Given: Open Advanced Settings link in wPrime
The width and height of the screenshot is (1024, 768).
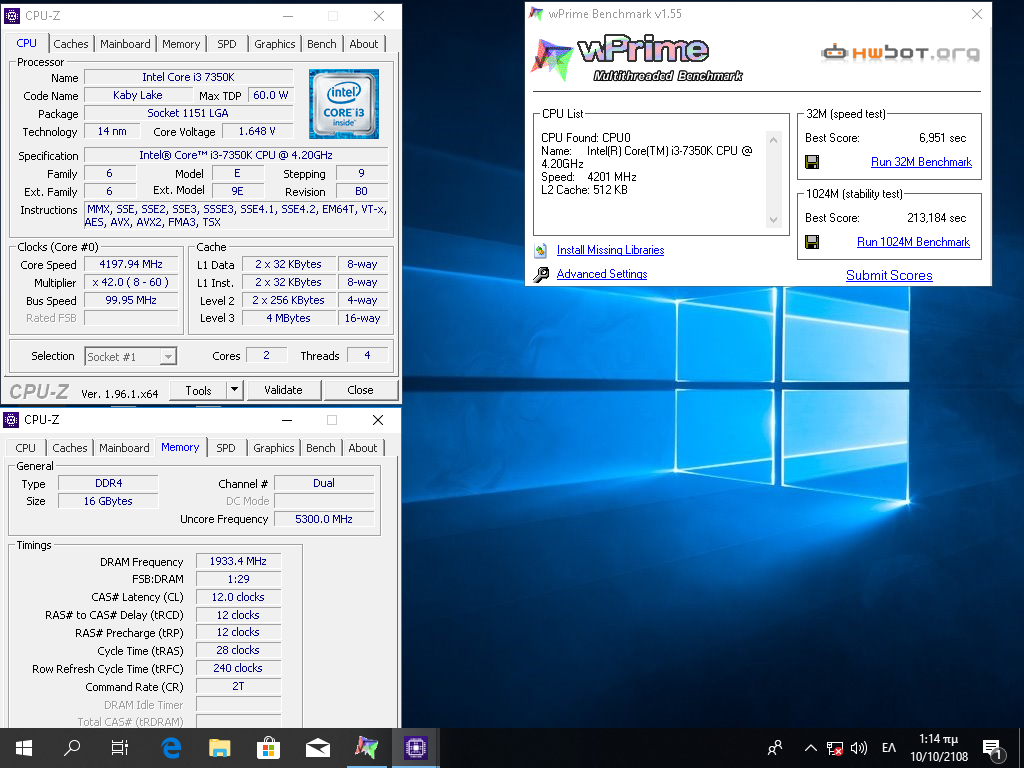Looking at the screenshot, I should point(601,274).
